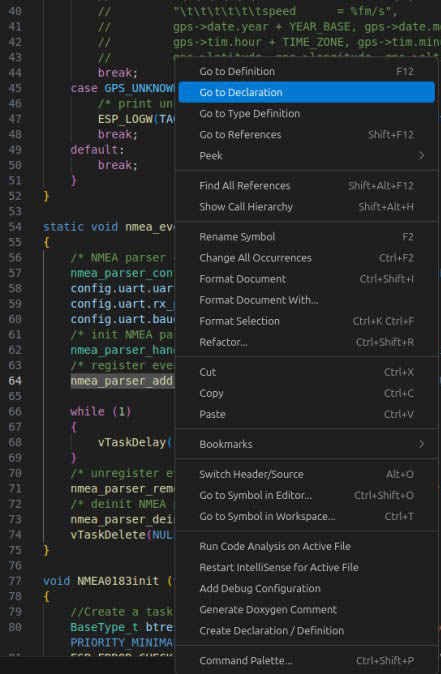
Task: Click Restart IntelliSense for Active File
Action: (x=306, y=568)
